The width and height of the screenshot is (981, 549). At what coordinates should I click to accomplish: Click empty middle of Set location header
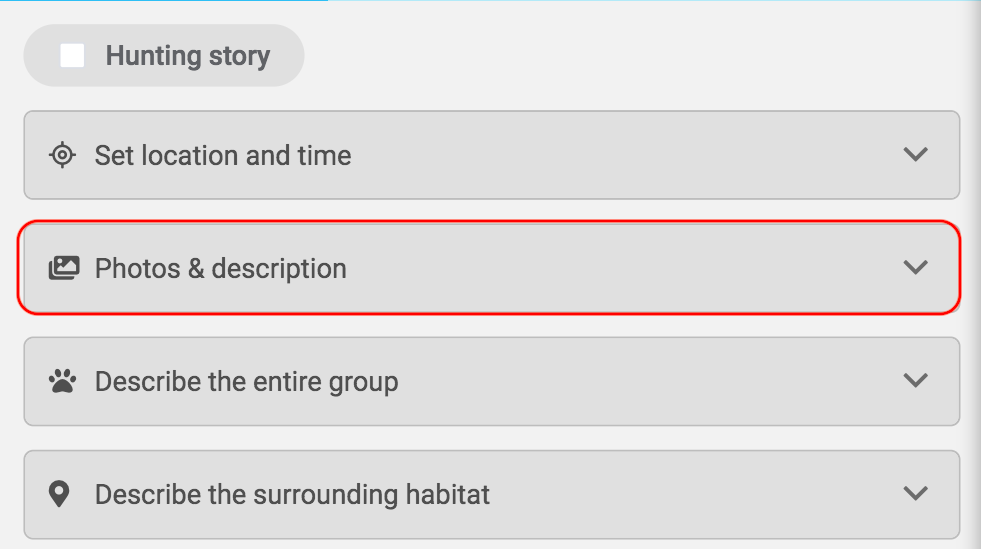620,155
